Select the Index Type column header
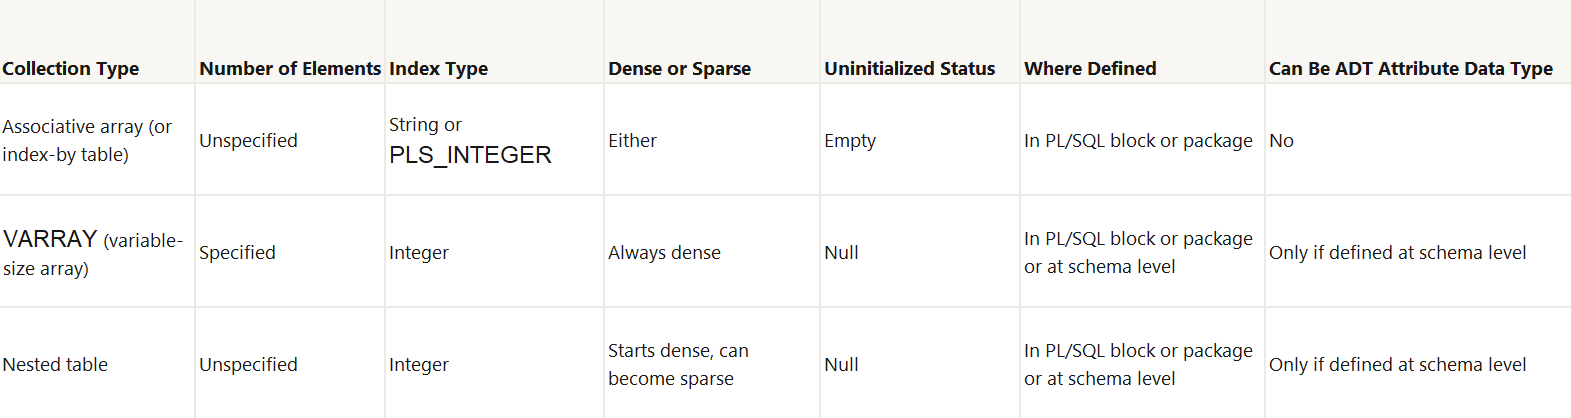This screenshot has height=418, width=1571. (x=438, y=69)
